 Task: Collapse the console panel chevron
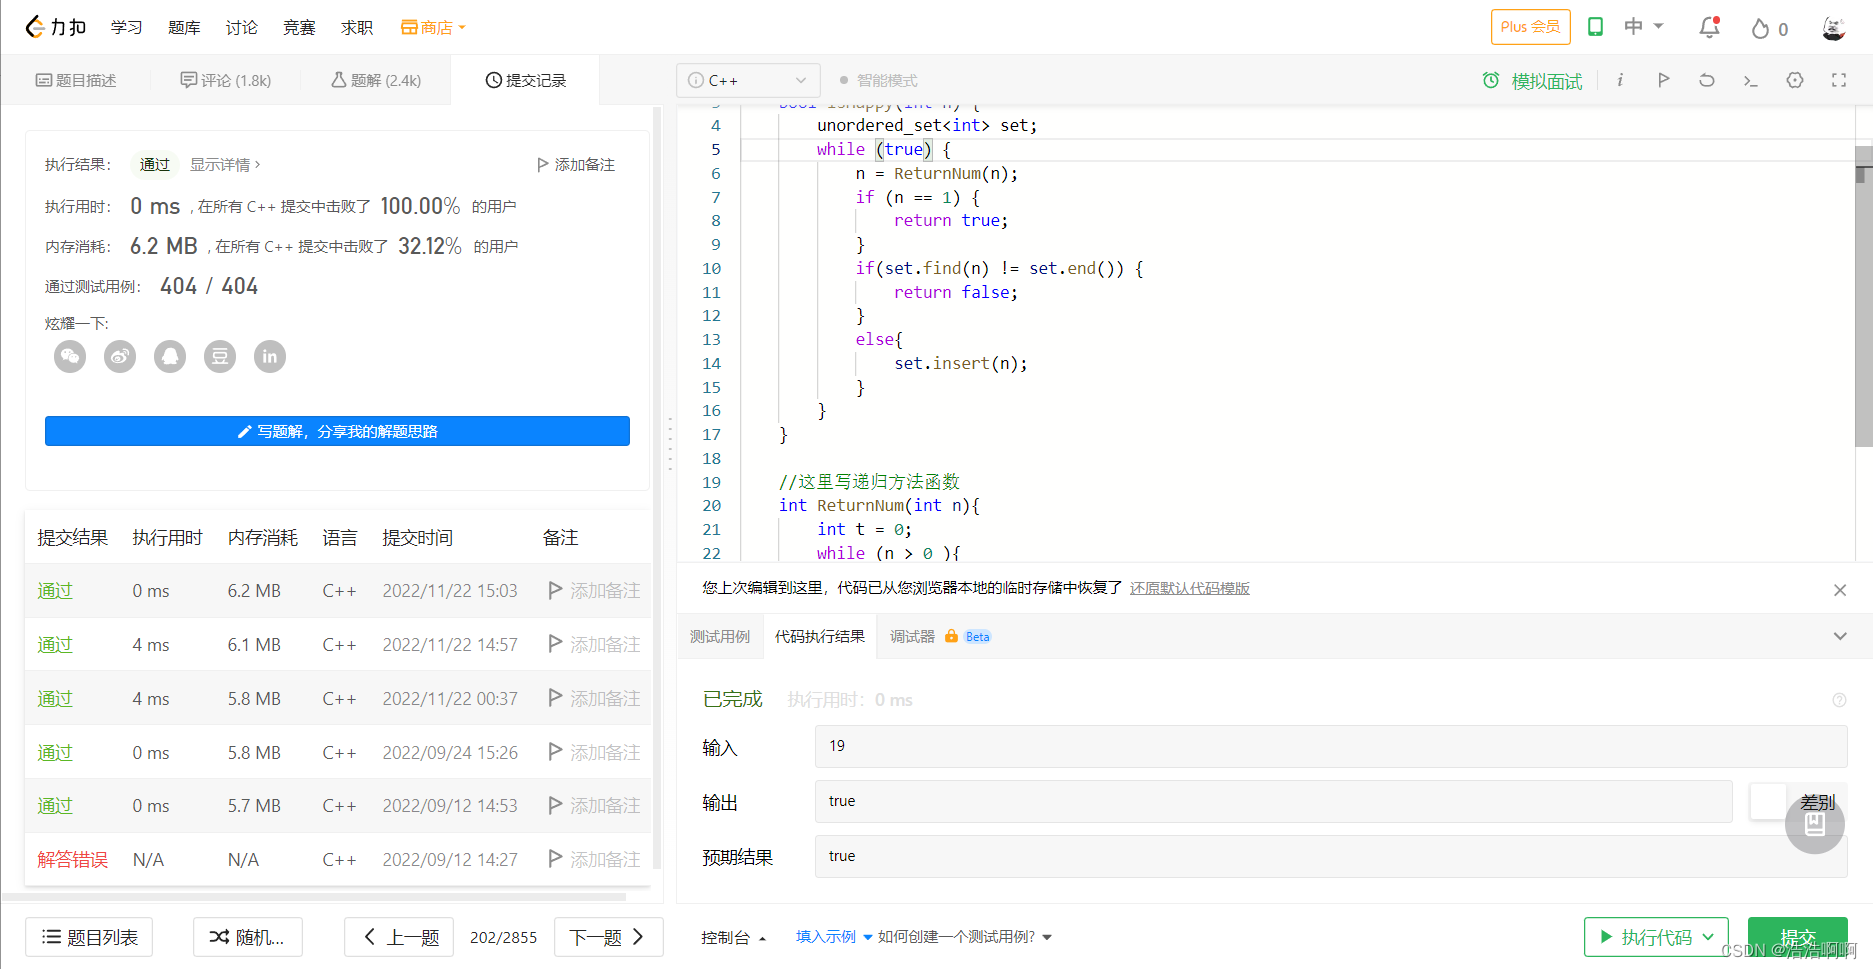point(1840,636)
